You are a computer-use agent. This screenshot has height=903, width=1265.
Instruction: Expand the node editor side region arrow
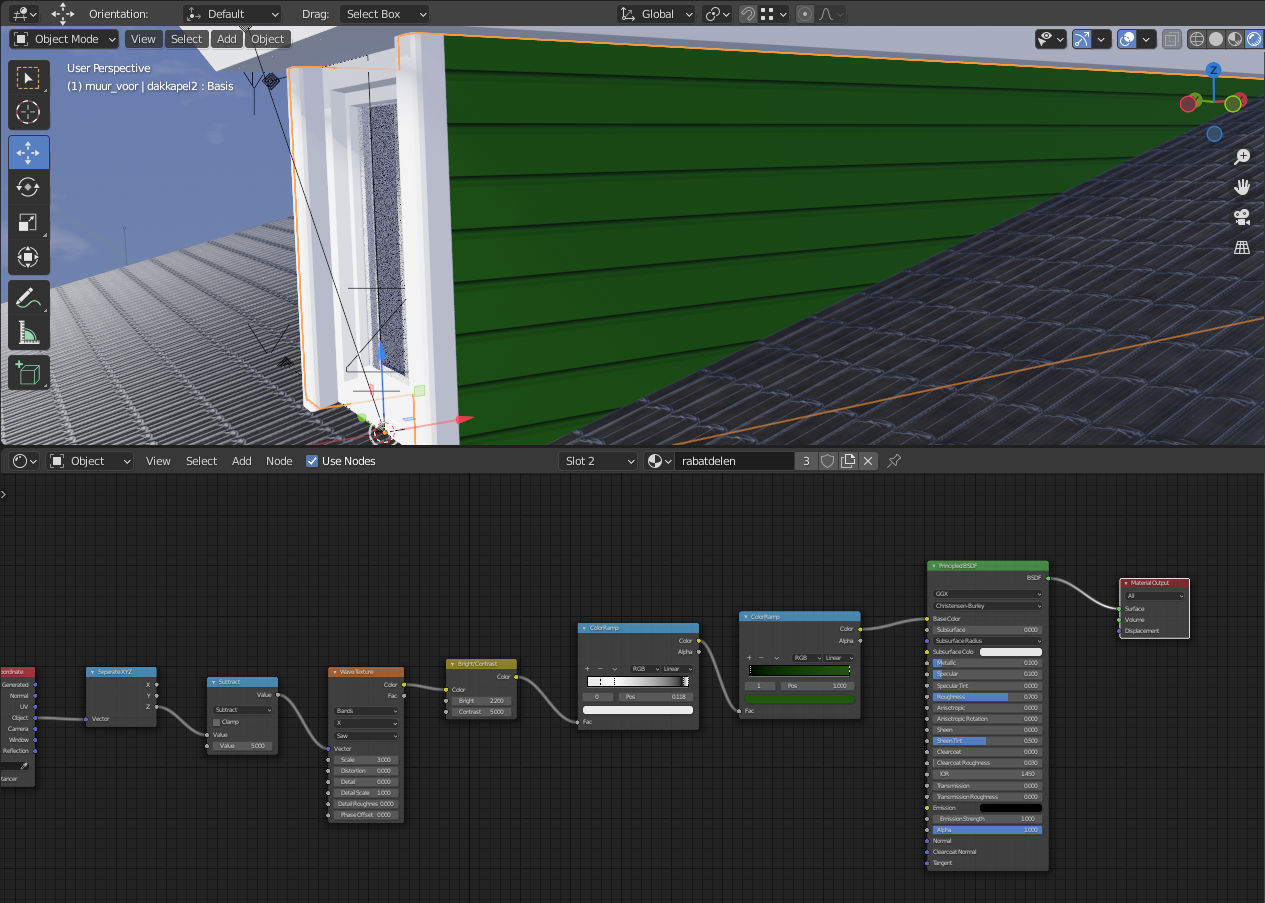click(4, 494)
